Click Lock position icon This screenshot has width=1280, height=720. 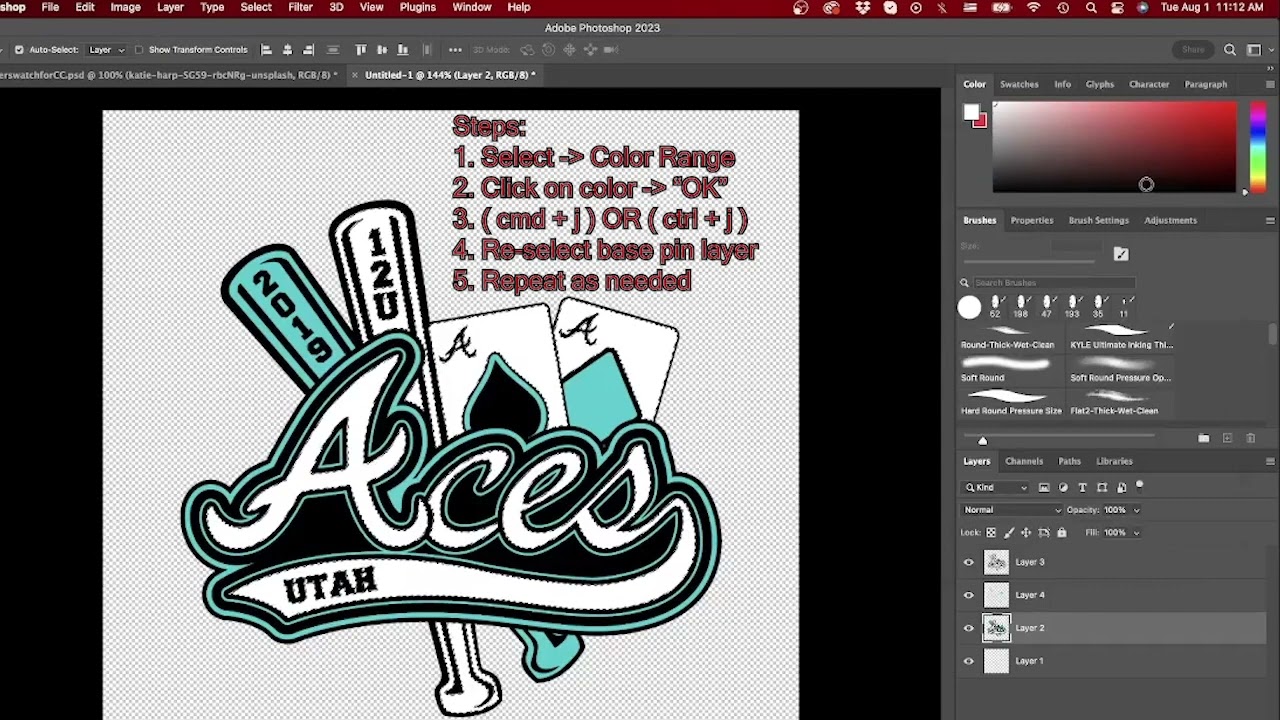click(x=1026, y=533)
